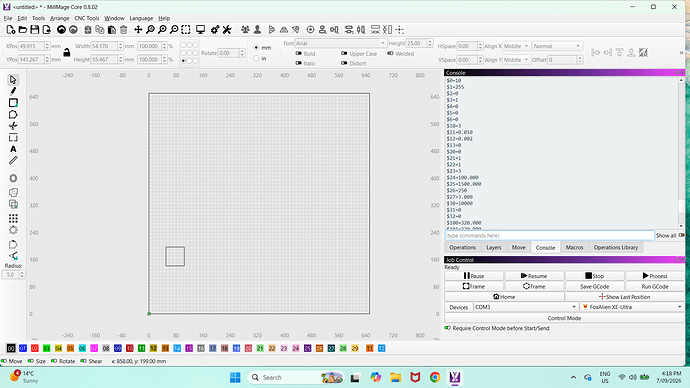Viewport: 690px width, 388px height.
Task: Click the Windows Start button
Action: point(235,377)
